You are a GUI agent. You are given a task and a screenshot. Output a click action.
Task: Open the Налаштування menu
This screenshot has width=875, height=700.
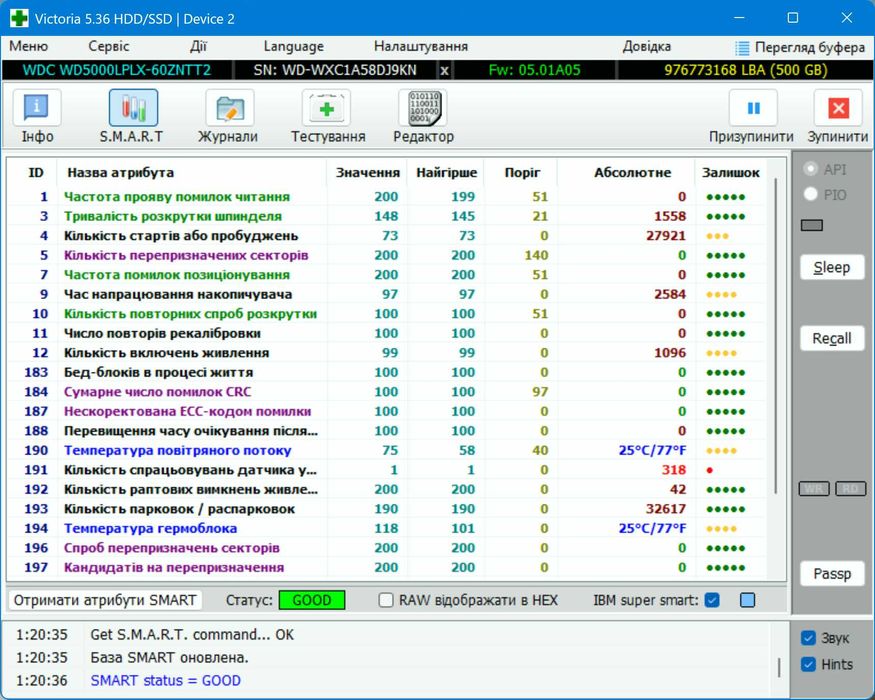pos(421,46)
